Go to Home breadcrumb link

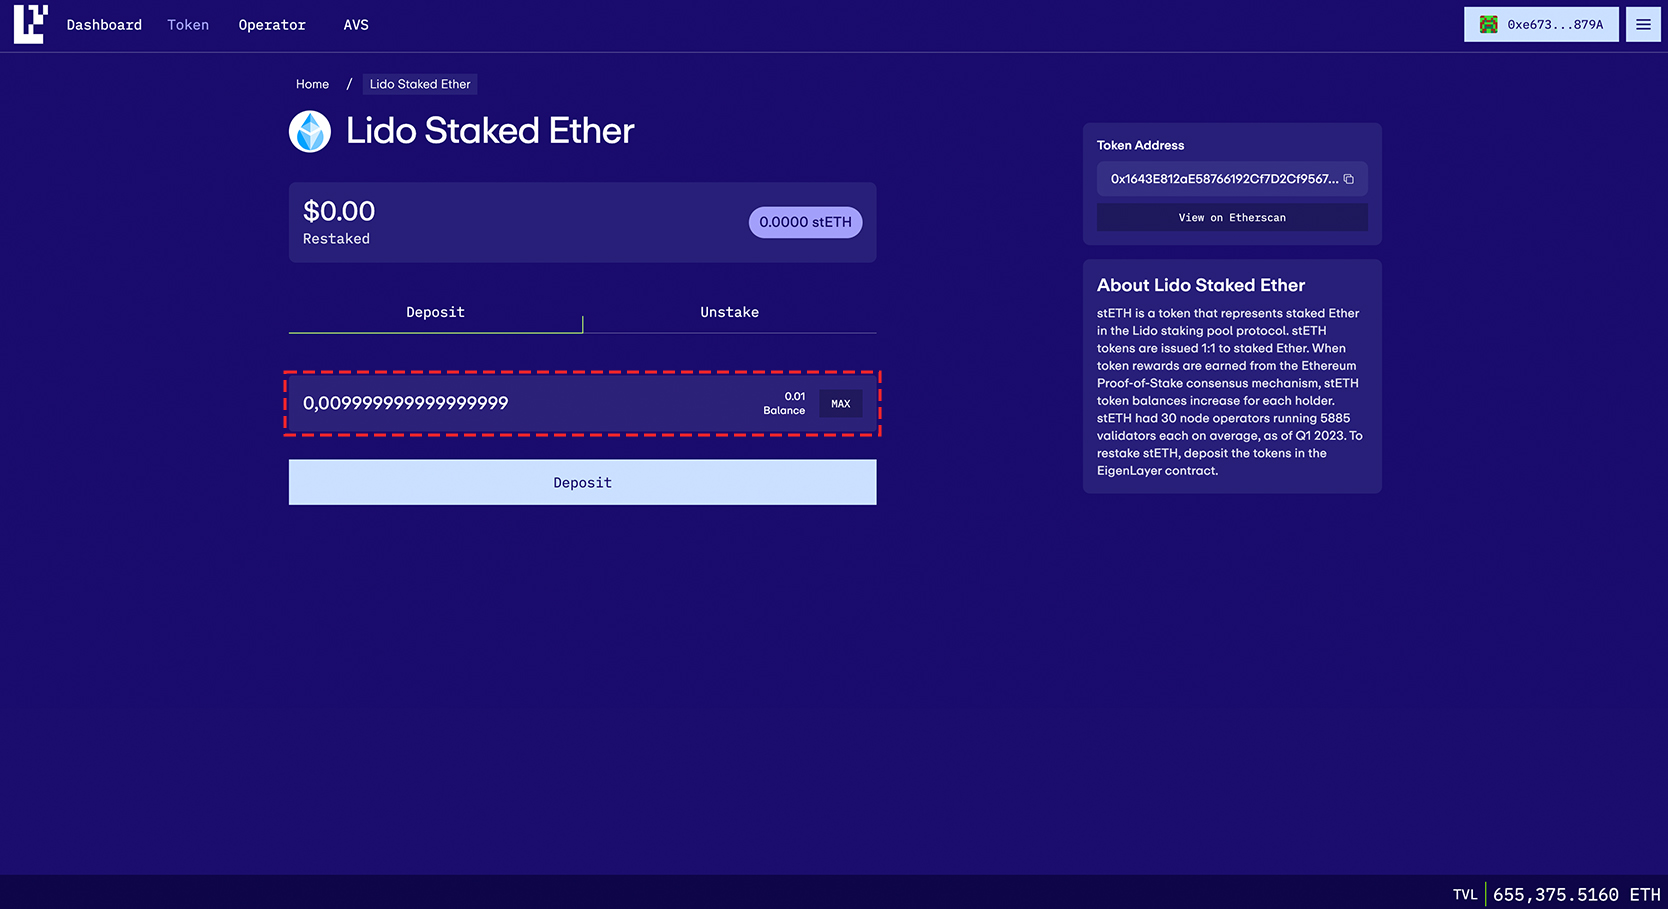[x=312, y=84]
